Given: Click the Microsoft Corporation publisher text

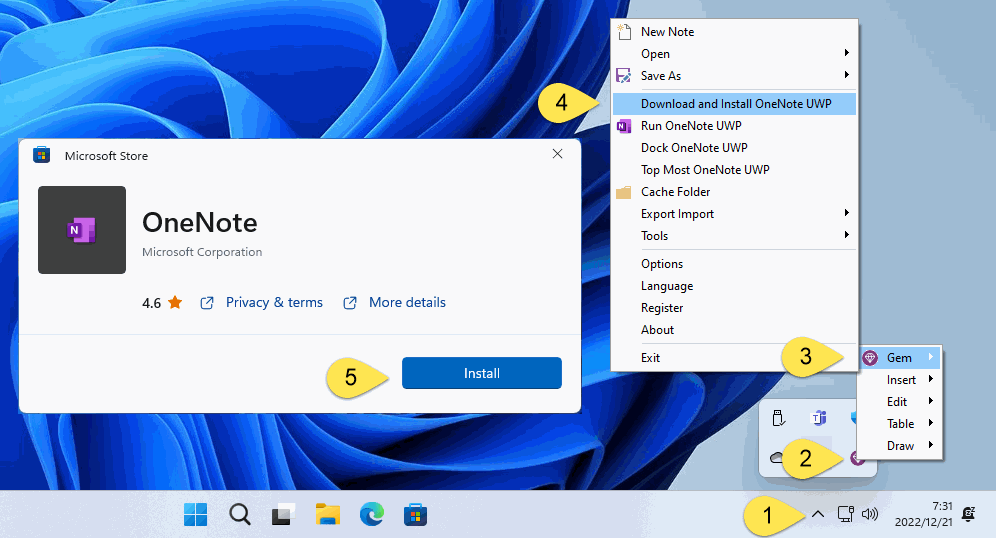Looking at the screenshot, I should [202, 252].
